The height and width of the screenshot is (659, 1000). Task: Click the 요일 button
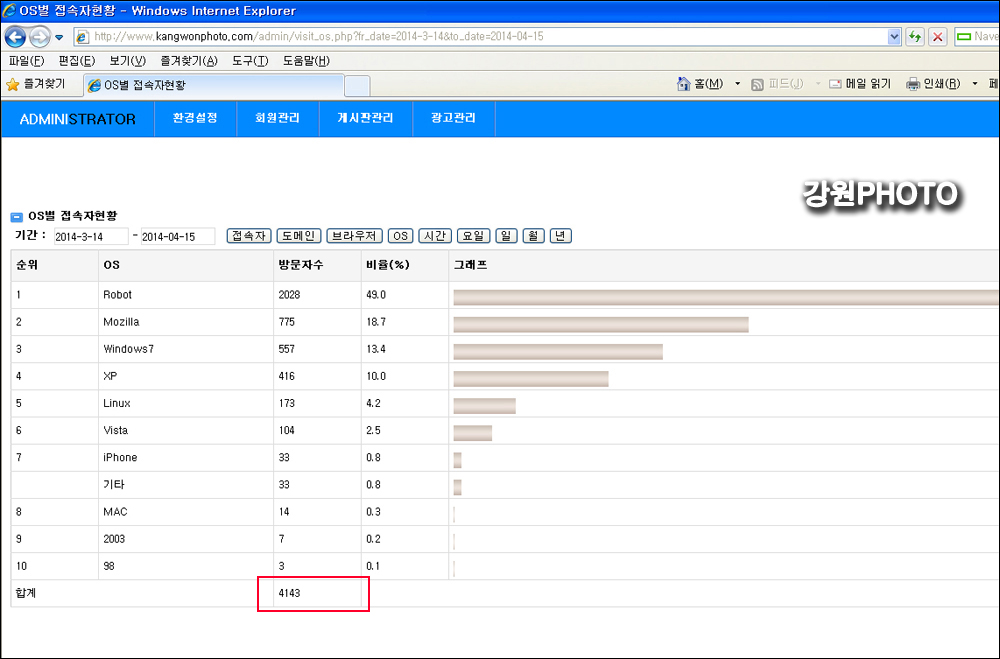point(473,236)
